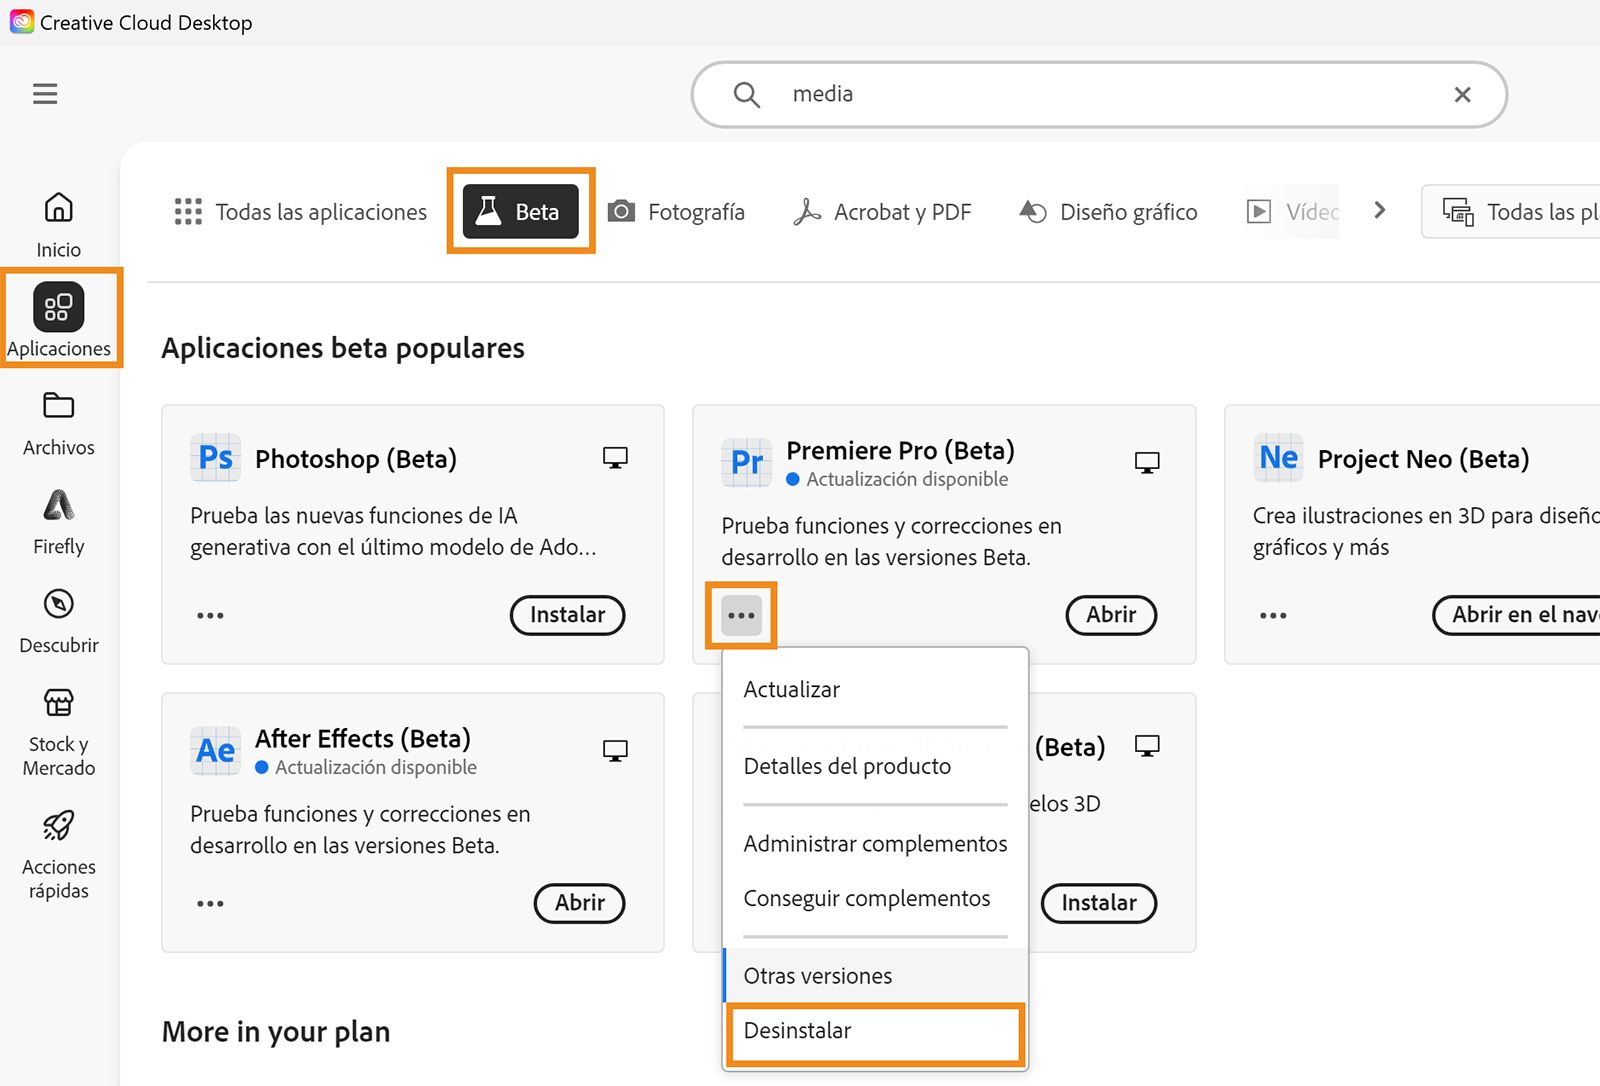Switch to the Vídeo tab
Screen dimensions: 1600x1086
coord(1292,211)
